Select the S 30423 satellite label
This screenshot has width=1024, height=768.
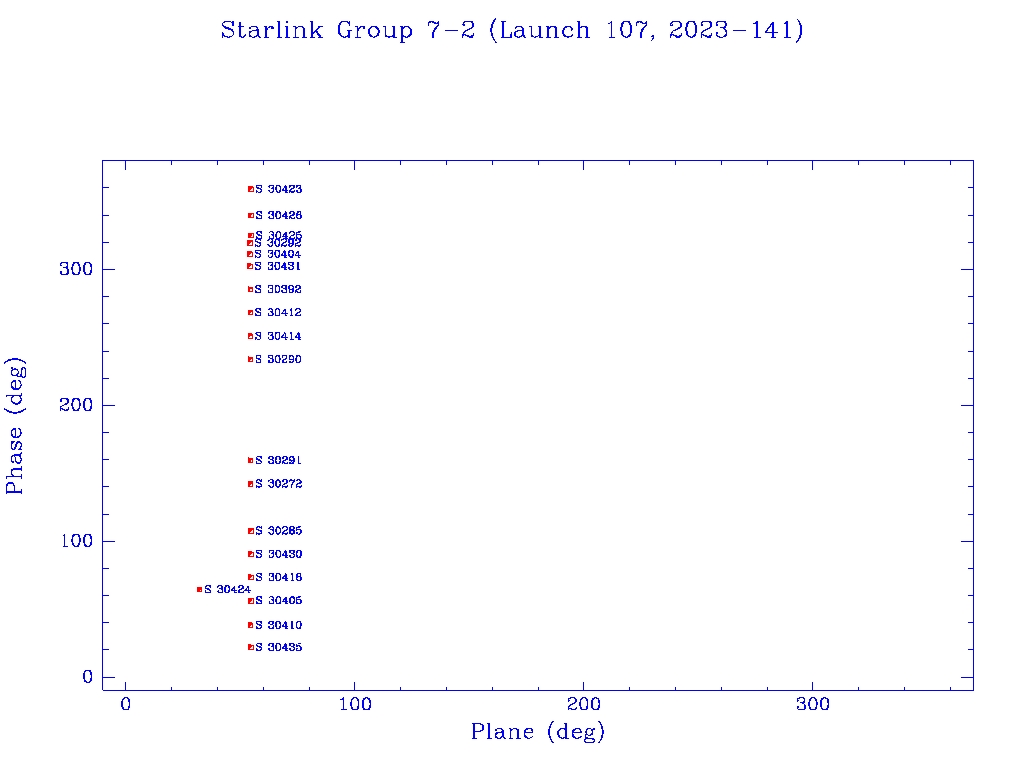[x=279, y=189]
